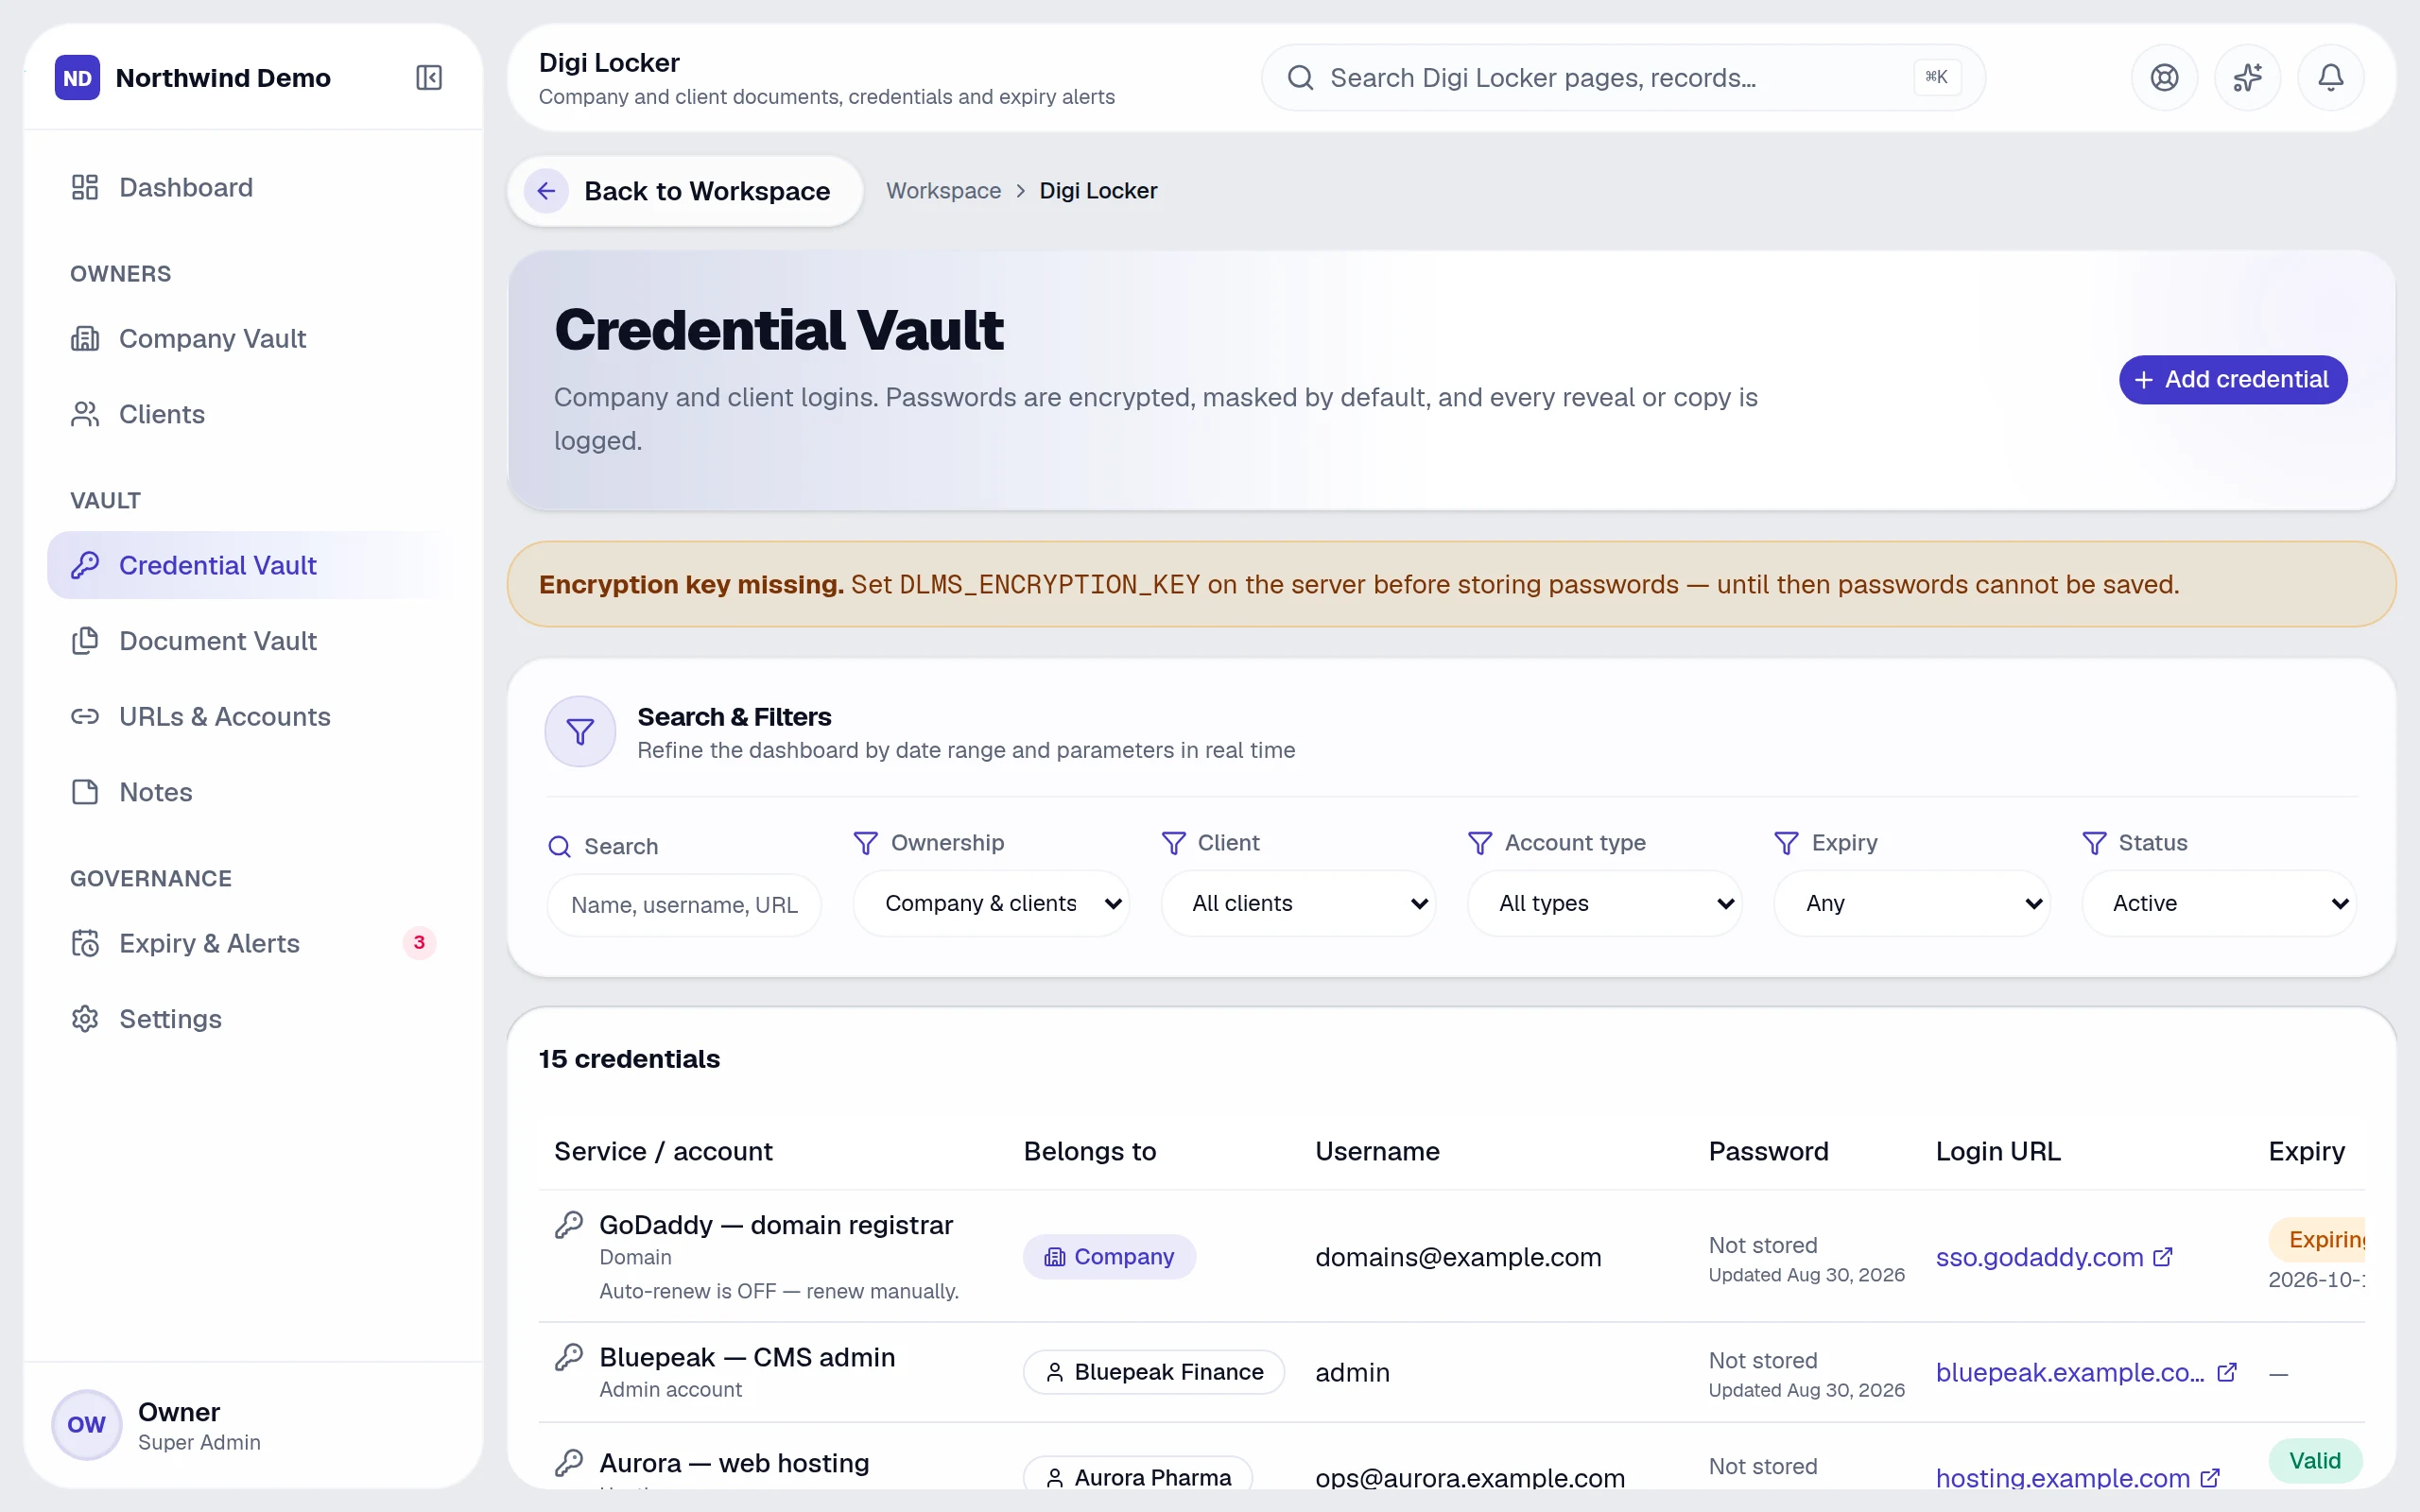Click the Company badge in GoDaddy row
Image resolution: width=2420 pixels, height=1512 pixels.
(1109, 1256)
